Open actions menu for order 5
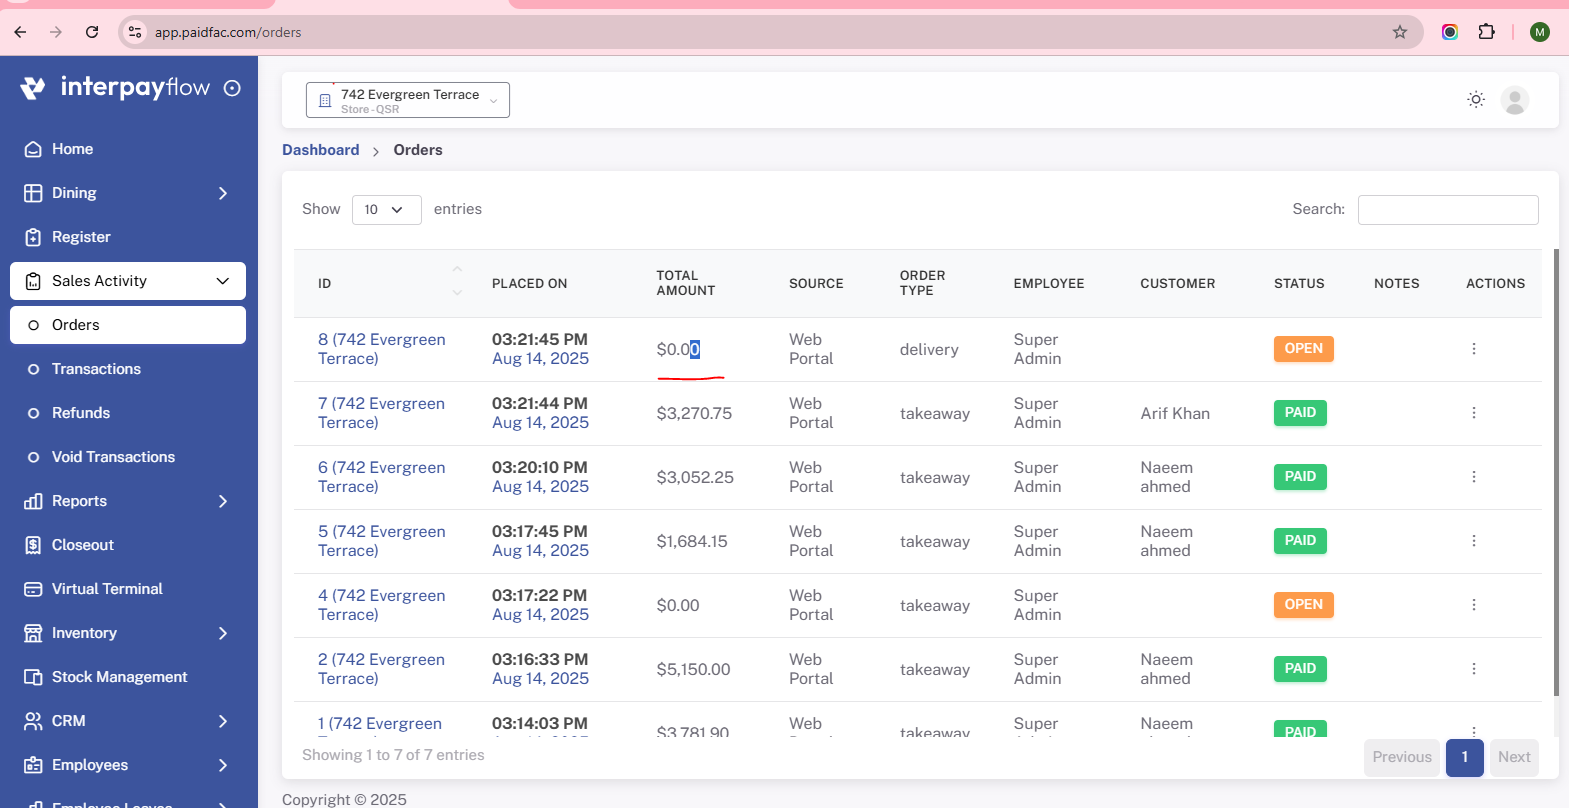Image resolution: width=1569 pixels, height=808 pixels. 1474,541
